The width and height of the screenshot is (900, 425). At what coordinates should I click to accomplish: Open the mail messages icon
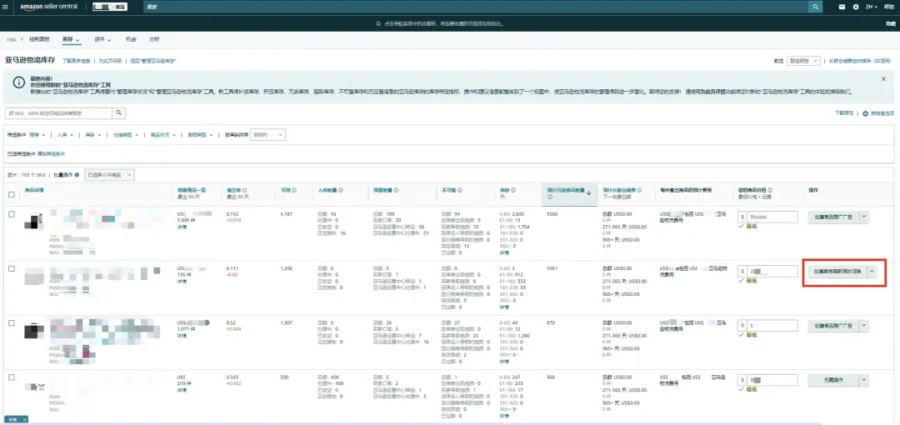[x=842, y=7]
